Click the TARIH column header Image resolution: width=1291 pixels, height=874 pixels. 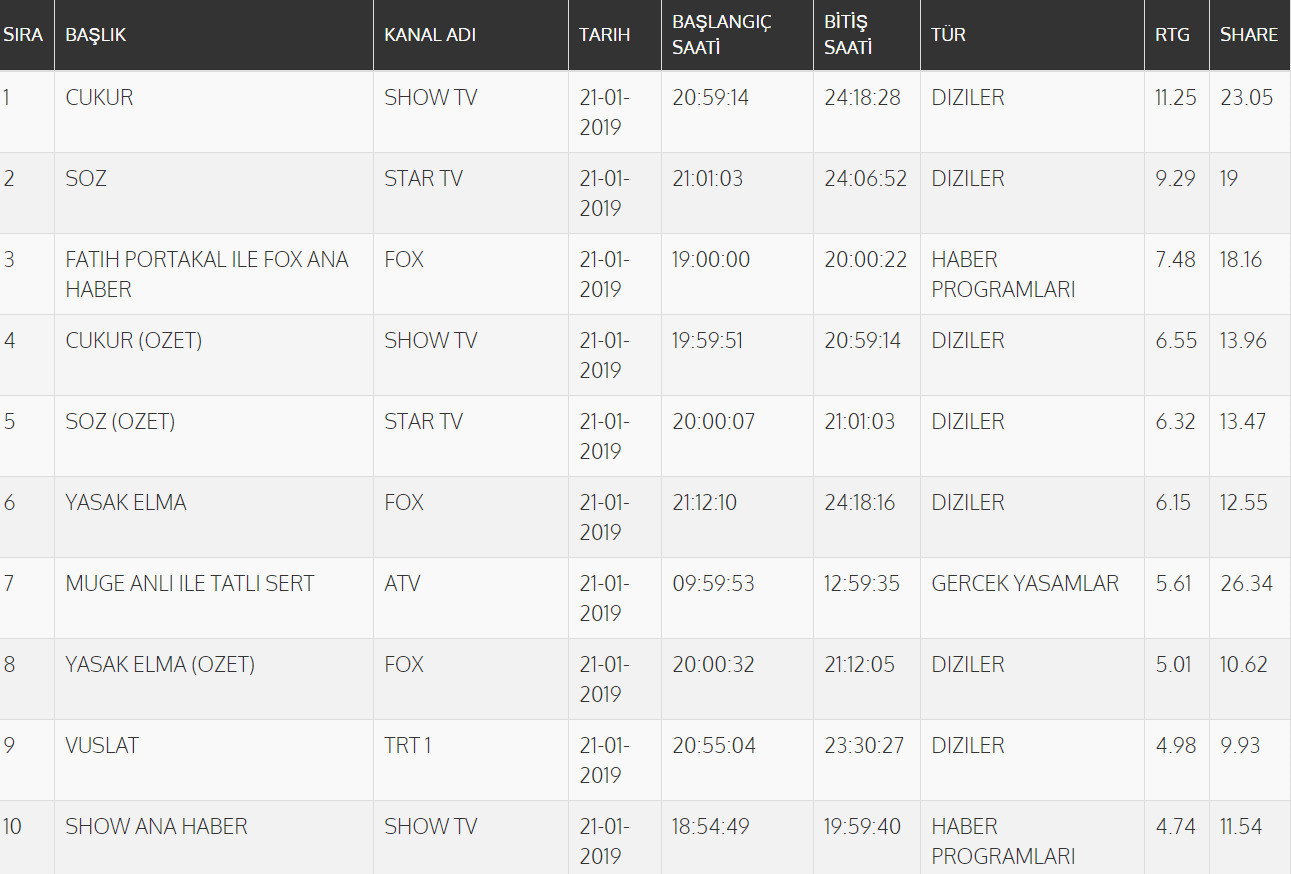[x=605, y=35]
